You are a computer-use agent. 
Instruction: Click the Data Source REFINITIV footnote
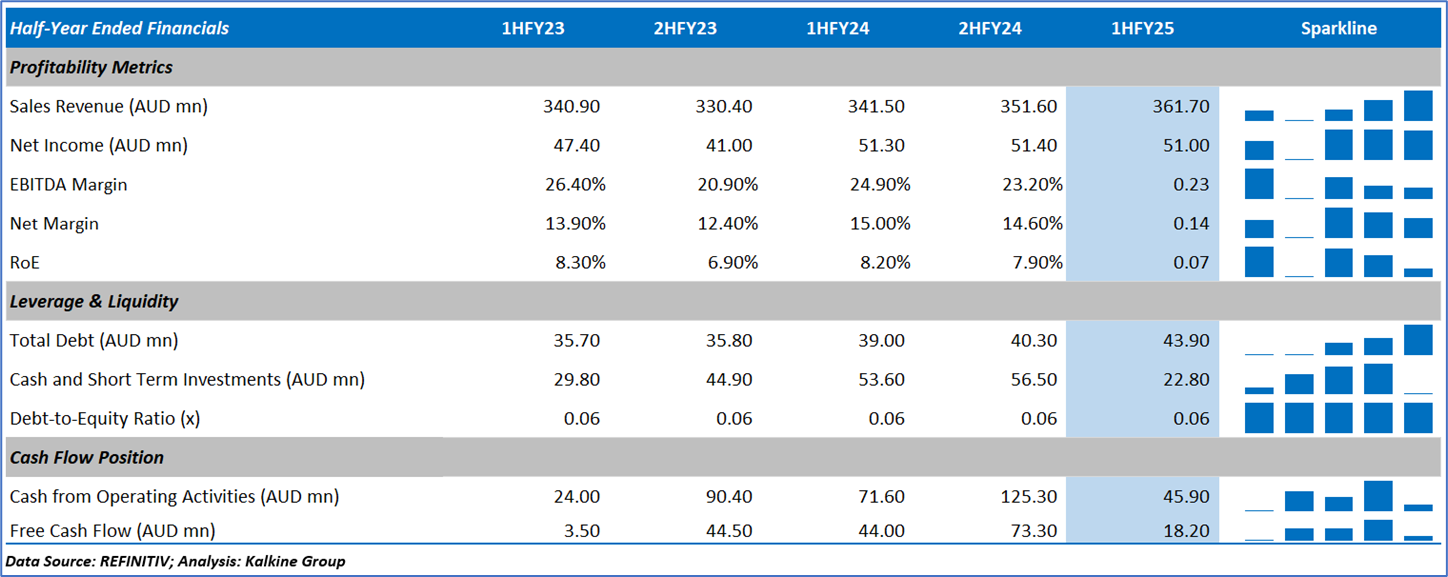pyautogui.click(x=175, y=561)
